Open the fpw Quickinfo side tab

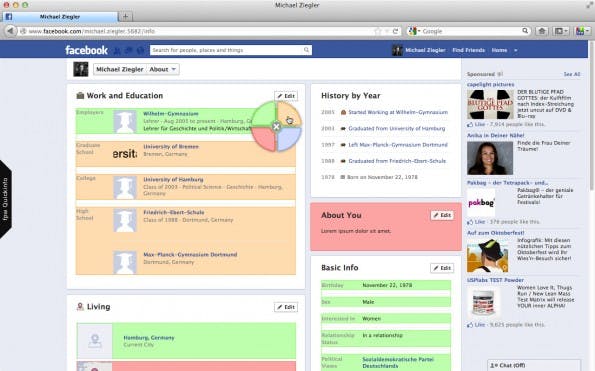(x=5, y=199)
